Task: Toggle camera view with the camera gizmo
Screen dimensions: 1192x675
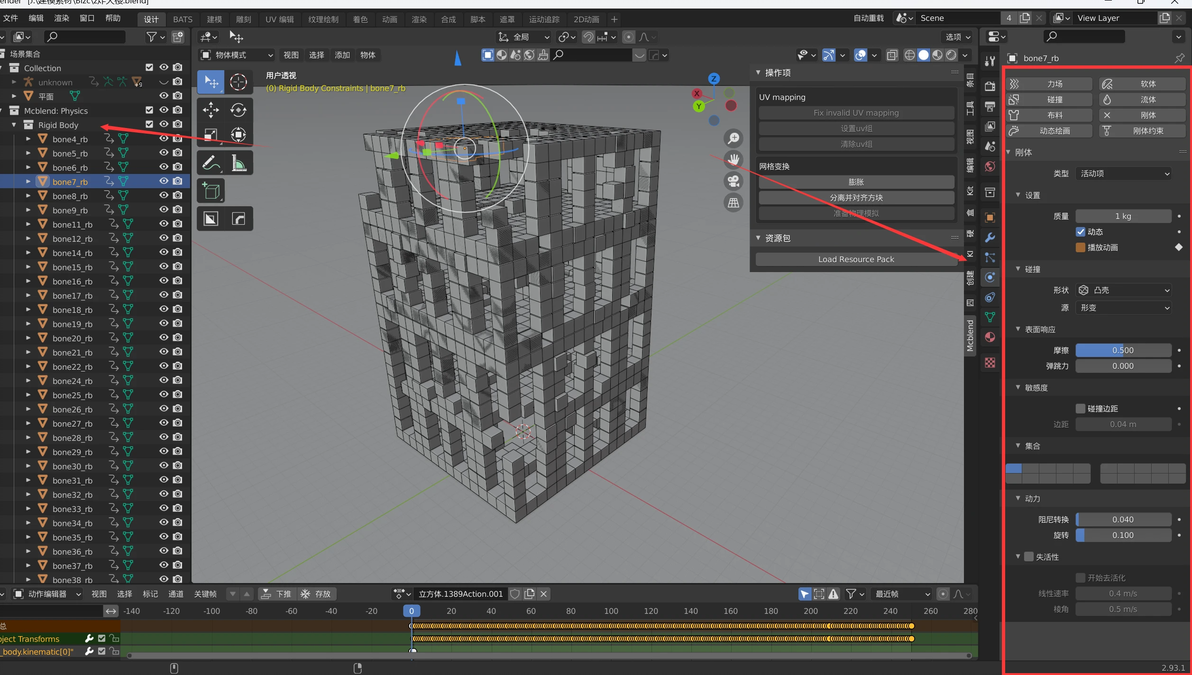Action: pos(733,181)
